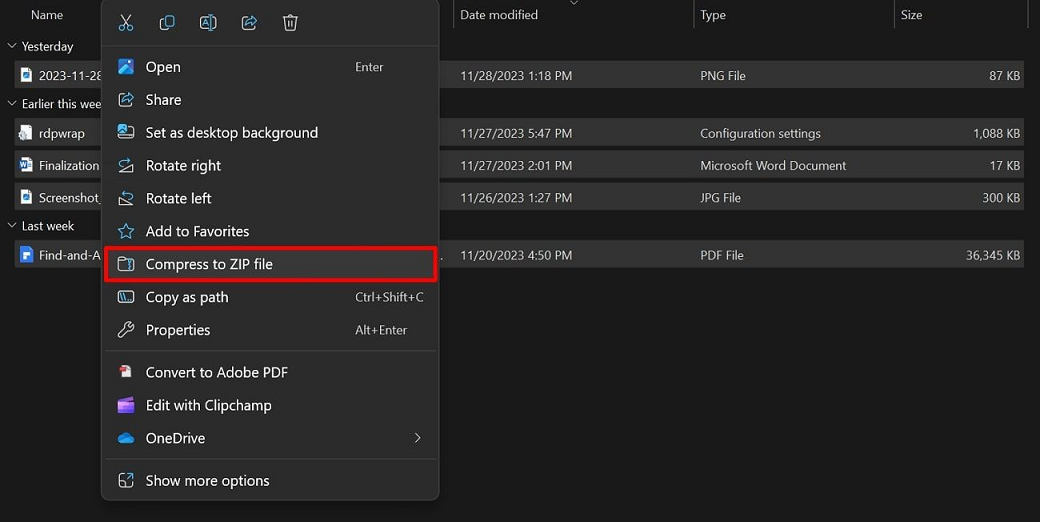Collapse the Last week group
Screen dimensions: 1040x522
coord(12,226)
